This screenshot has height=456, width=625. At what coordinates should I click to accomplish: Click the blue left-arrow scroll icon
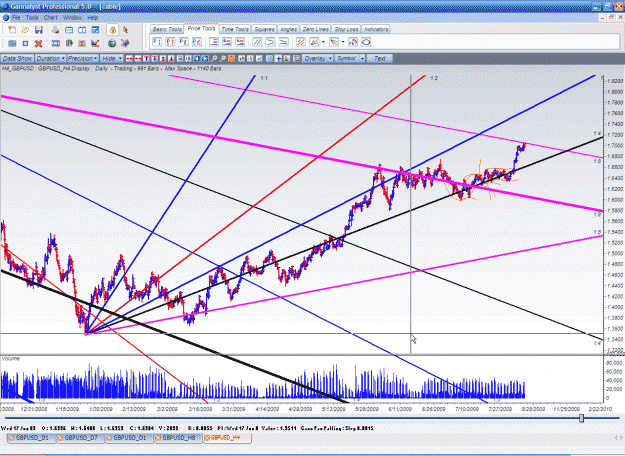tap(197, 59)
